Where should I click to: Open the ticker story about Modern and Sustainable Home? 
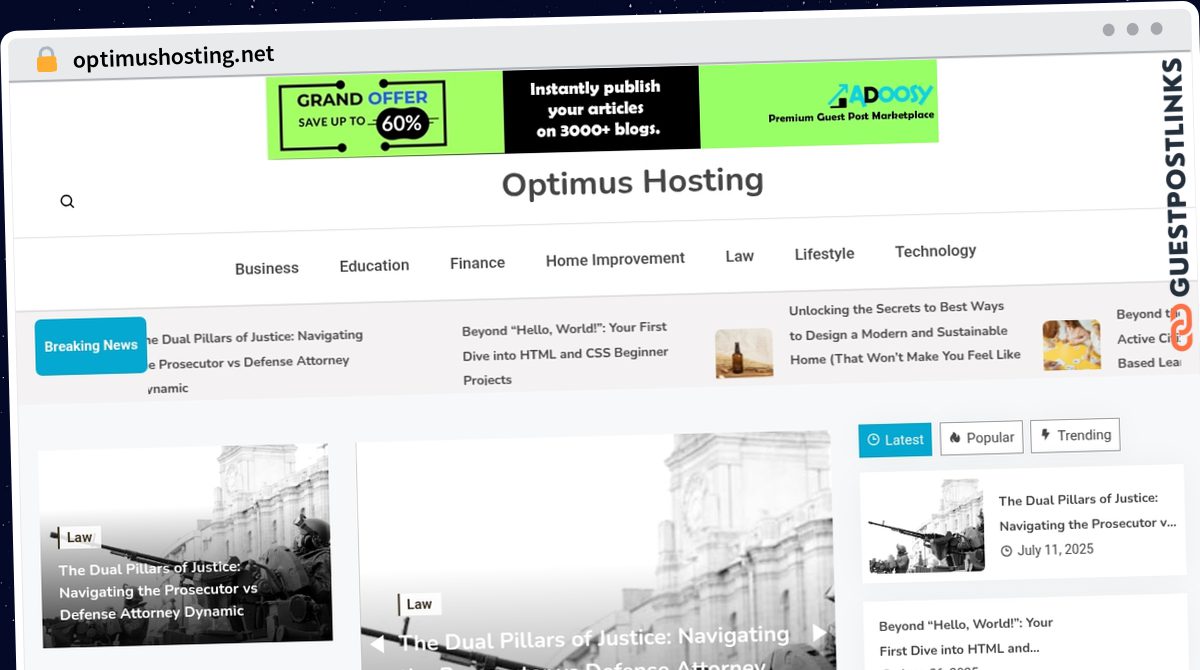[x=905, y=332]
